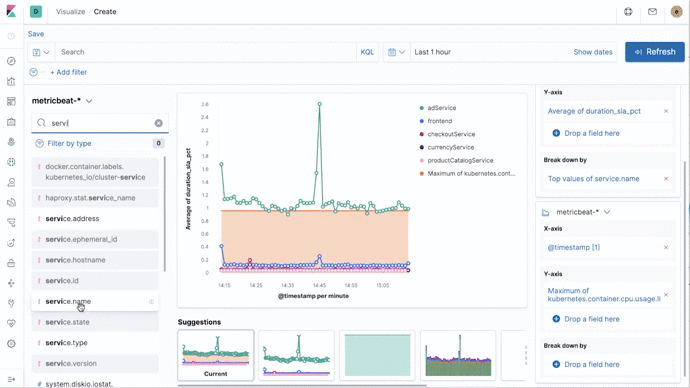Go to the Visualize breadcrumb

click(x=70, y=12)
